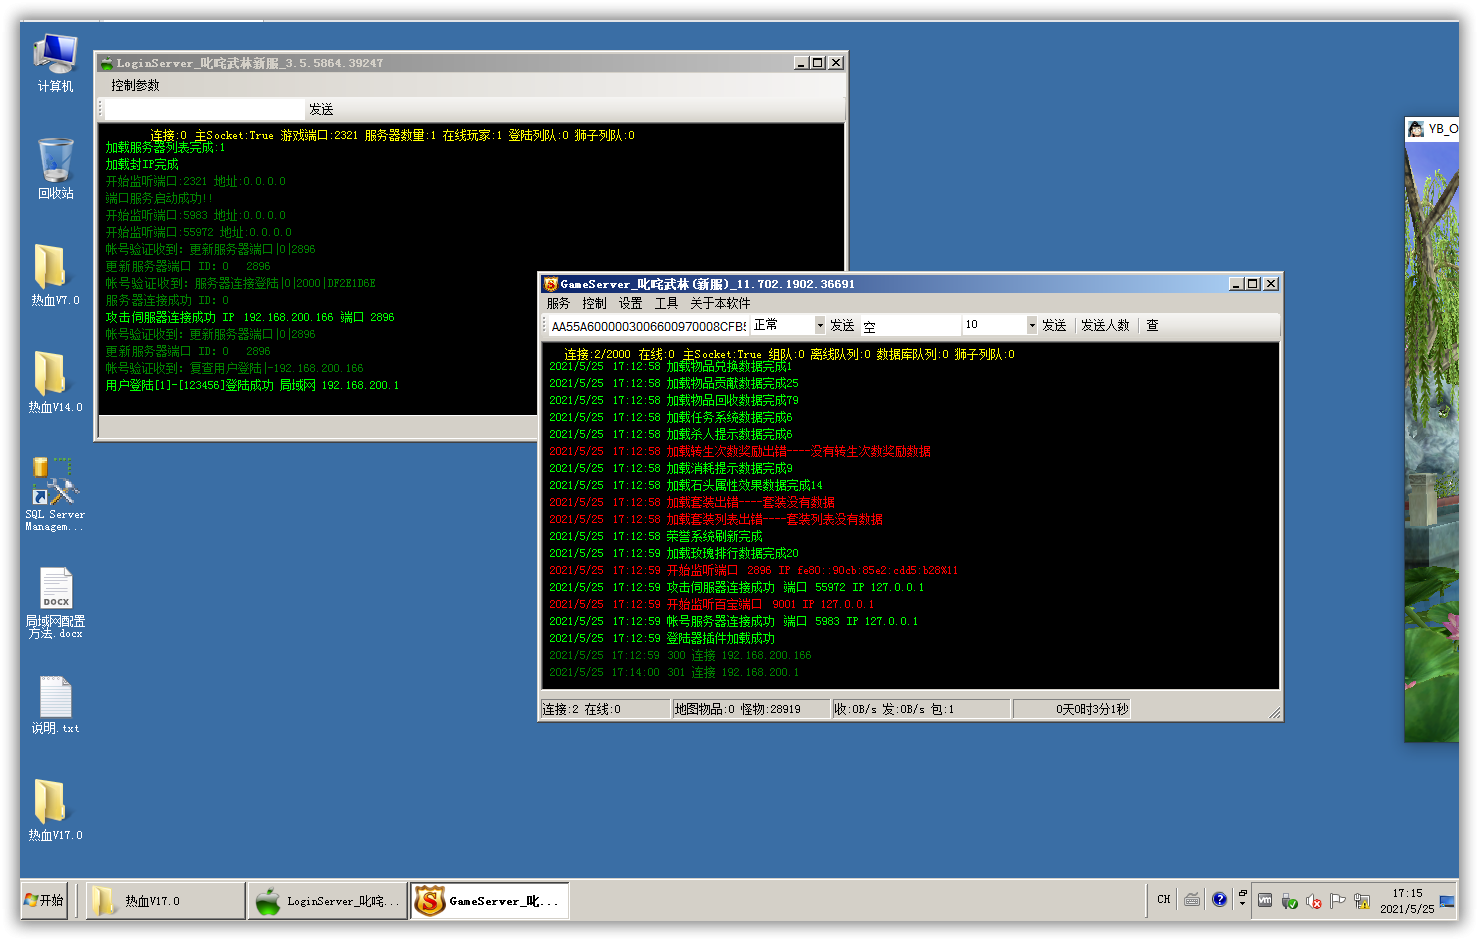Maximize the GameServer window
1479x941 pixels.
point(1252,284)
